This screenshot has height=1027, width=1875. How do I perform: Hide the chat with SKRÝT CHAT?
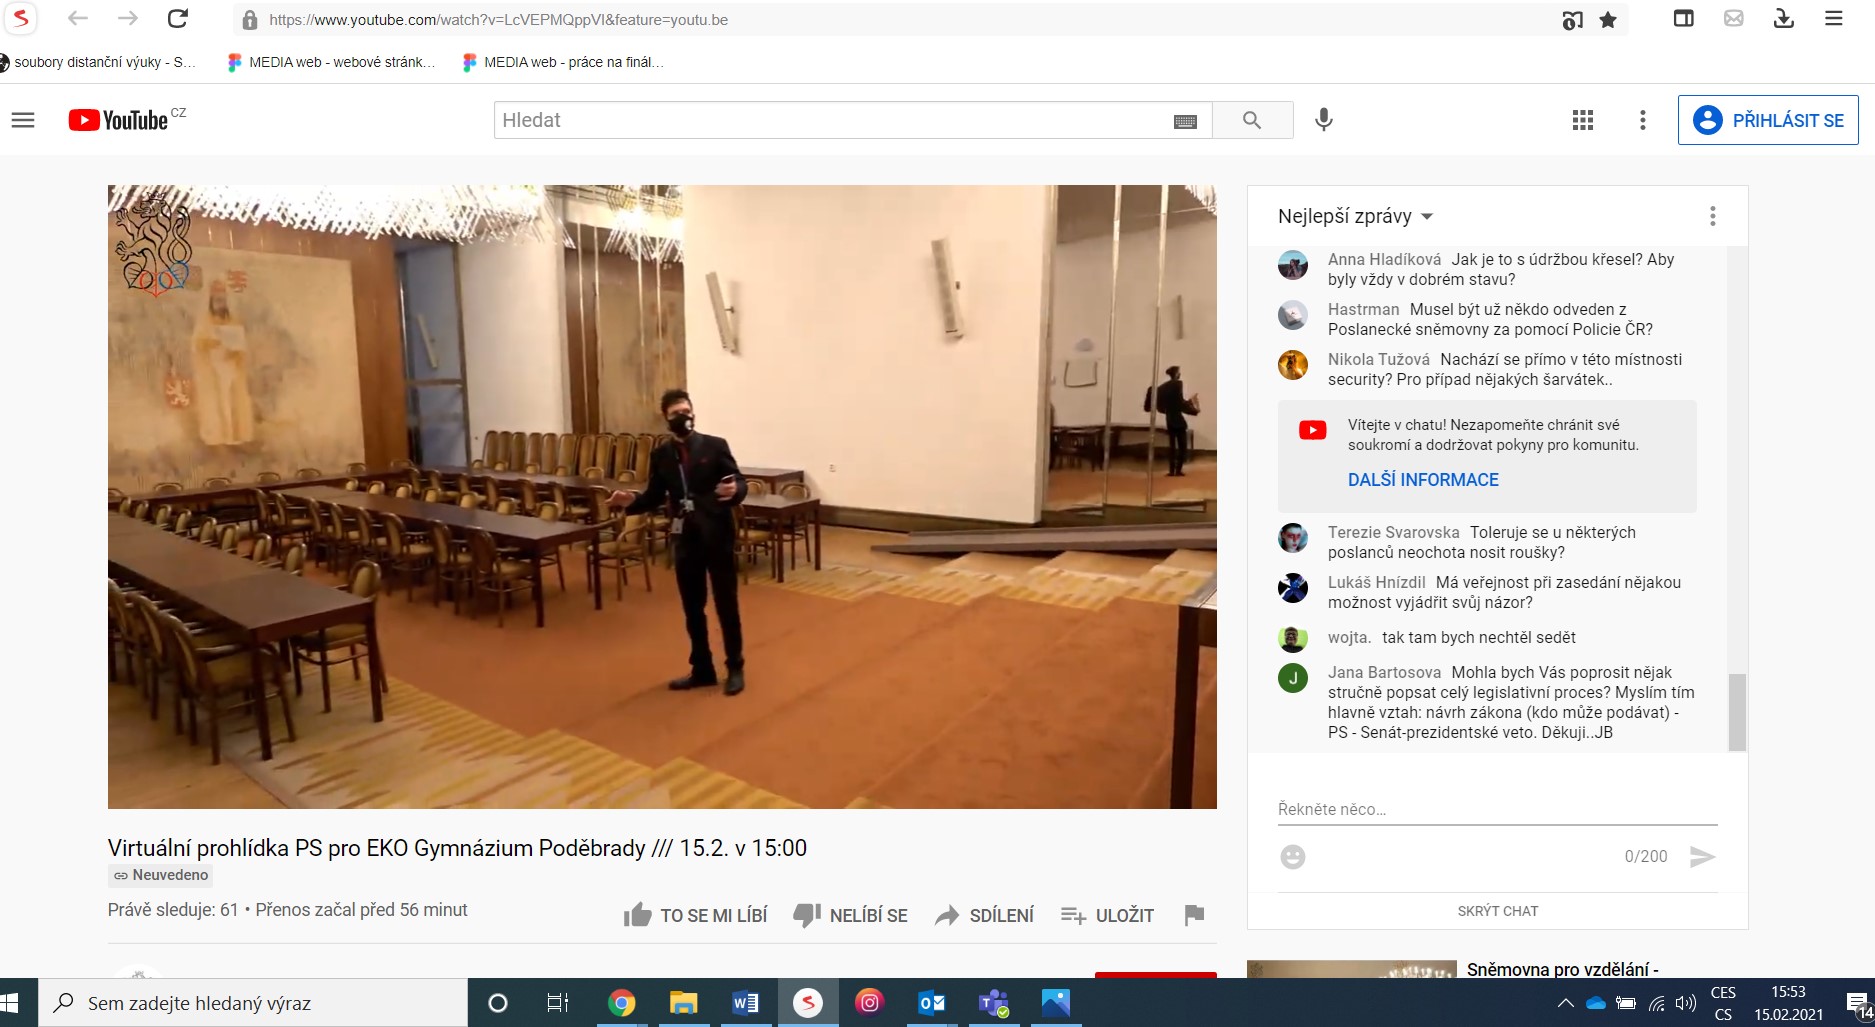coord(1497,911)
